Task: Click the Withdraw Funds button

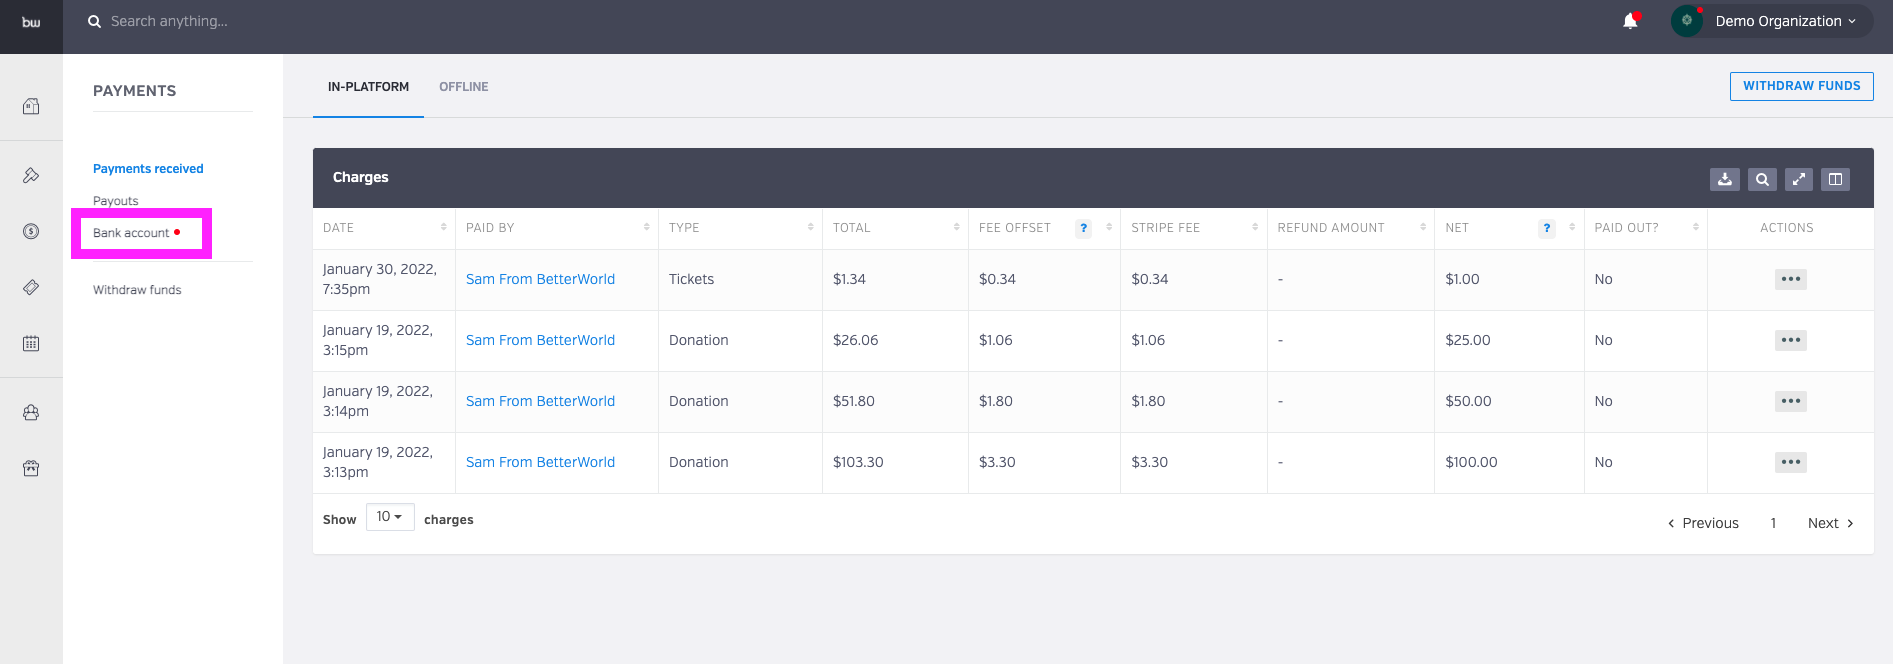Action: tap(1801, 86)
